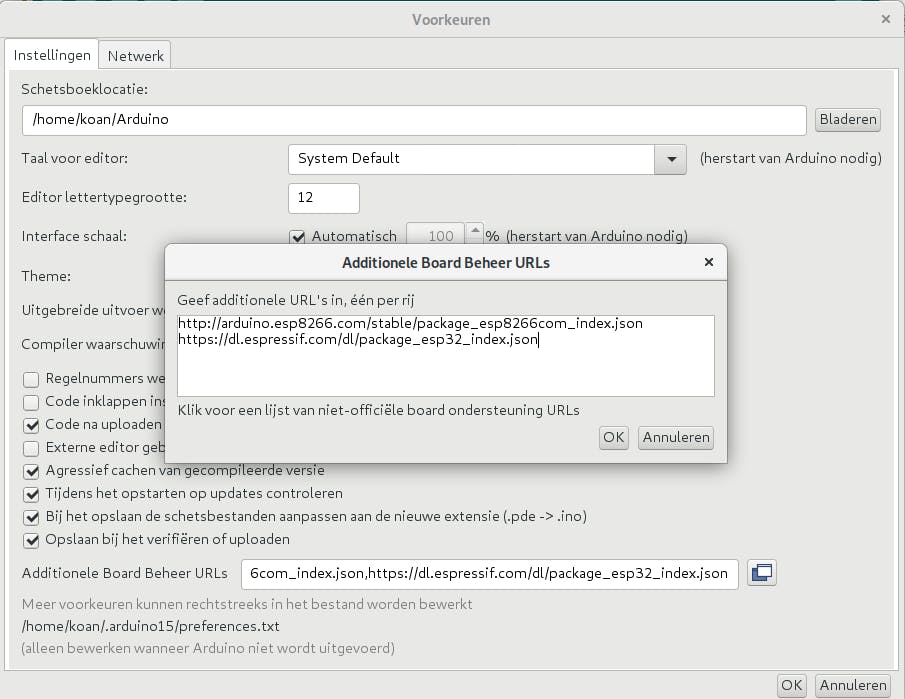Click the System Default language combo box

pos(471,159)
